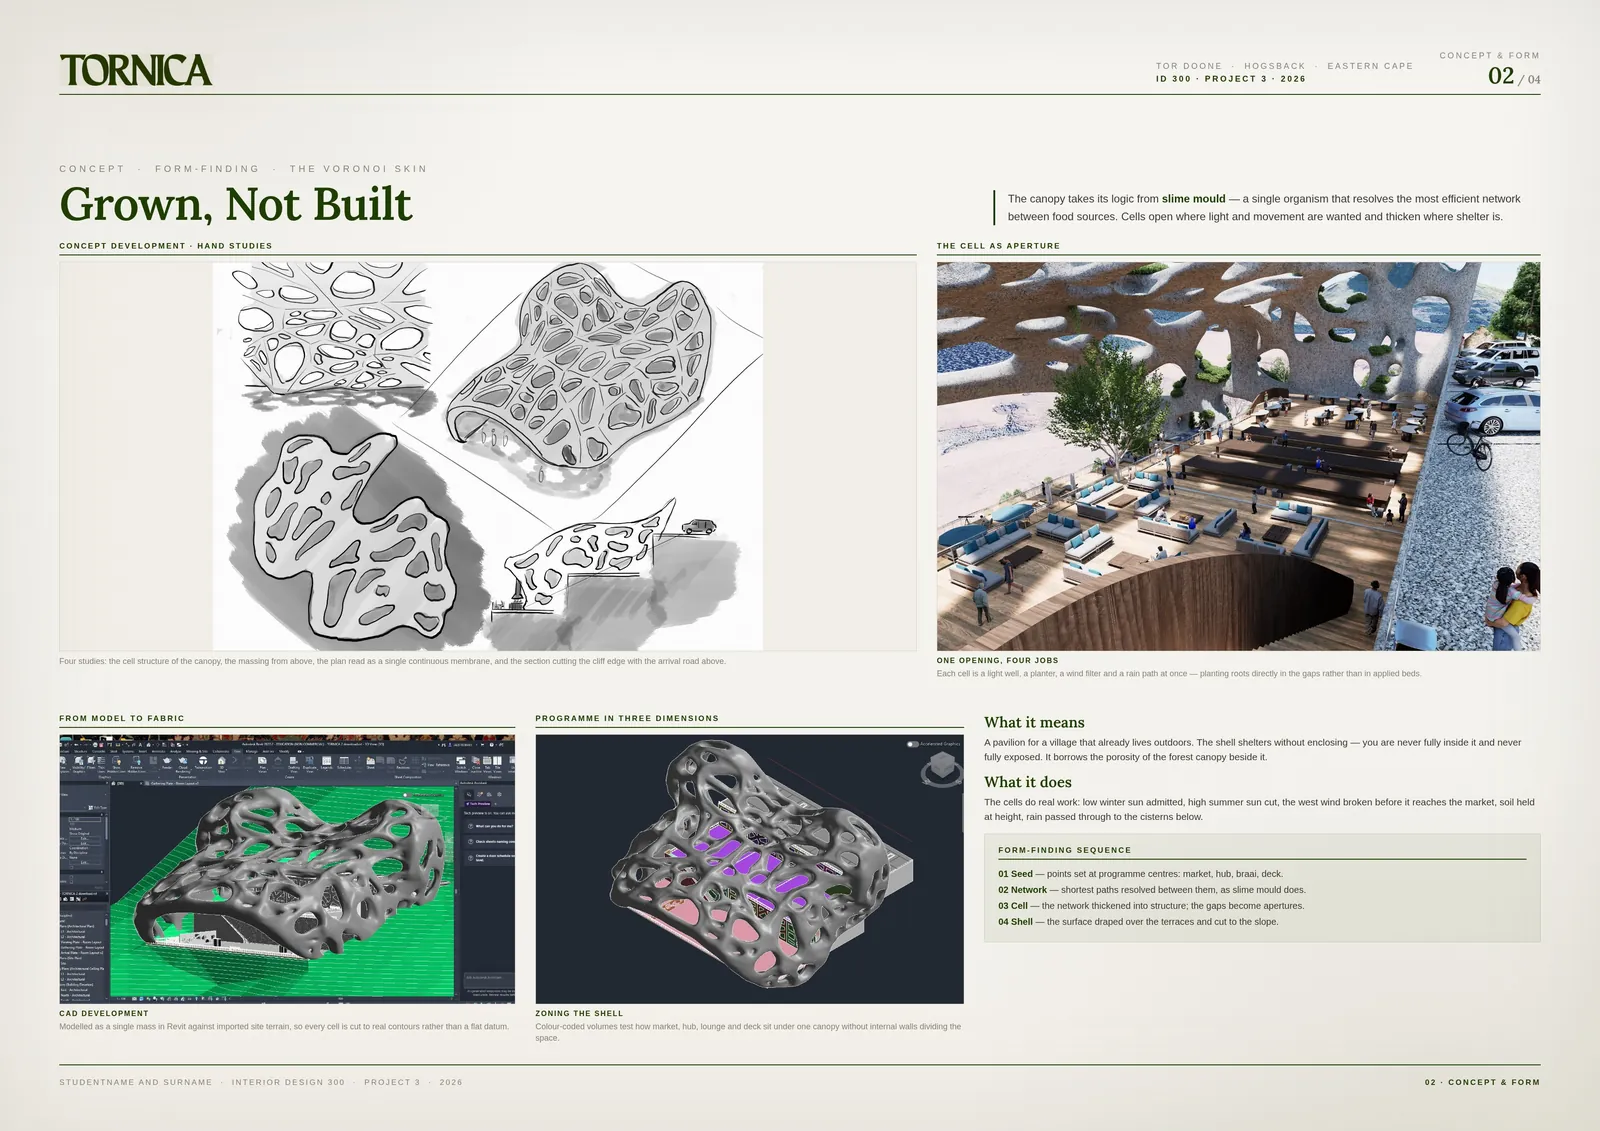This screenshot has height=1131, width=1600.
Task: Click the 'ONE OPENING, FOUR JOBS' caption
Action: 997,661
